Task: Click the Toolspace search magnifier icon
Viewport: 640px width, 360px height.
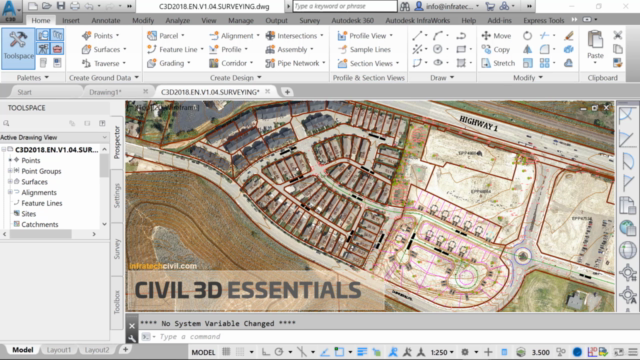Action: click(6, 123)
